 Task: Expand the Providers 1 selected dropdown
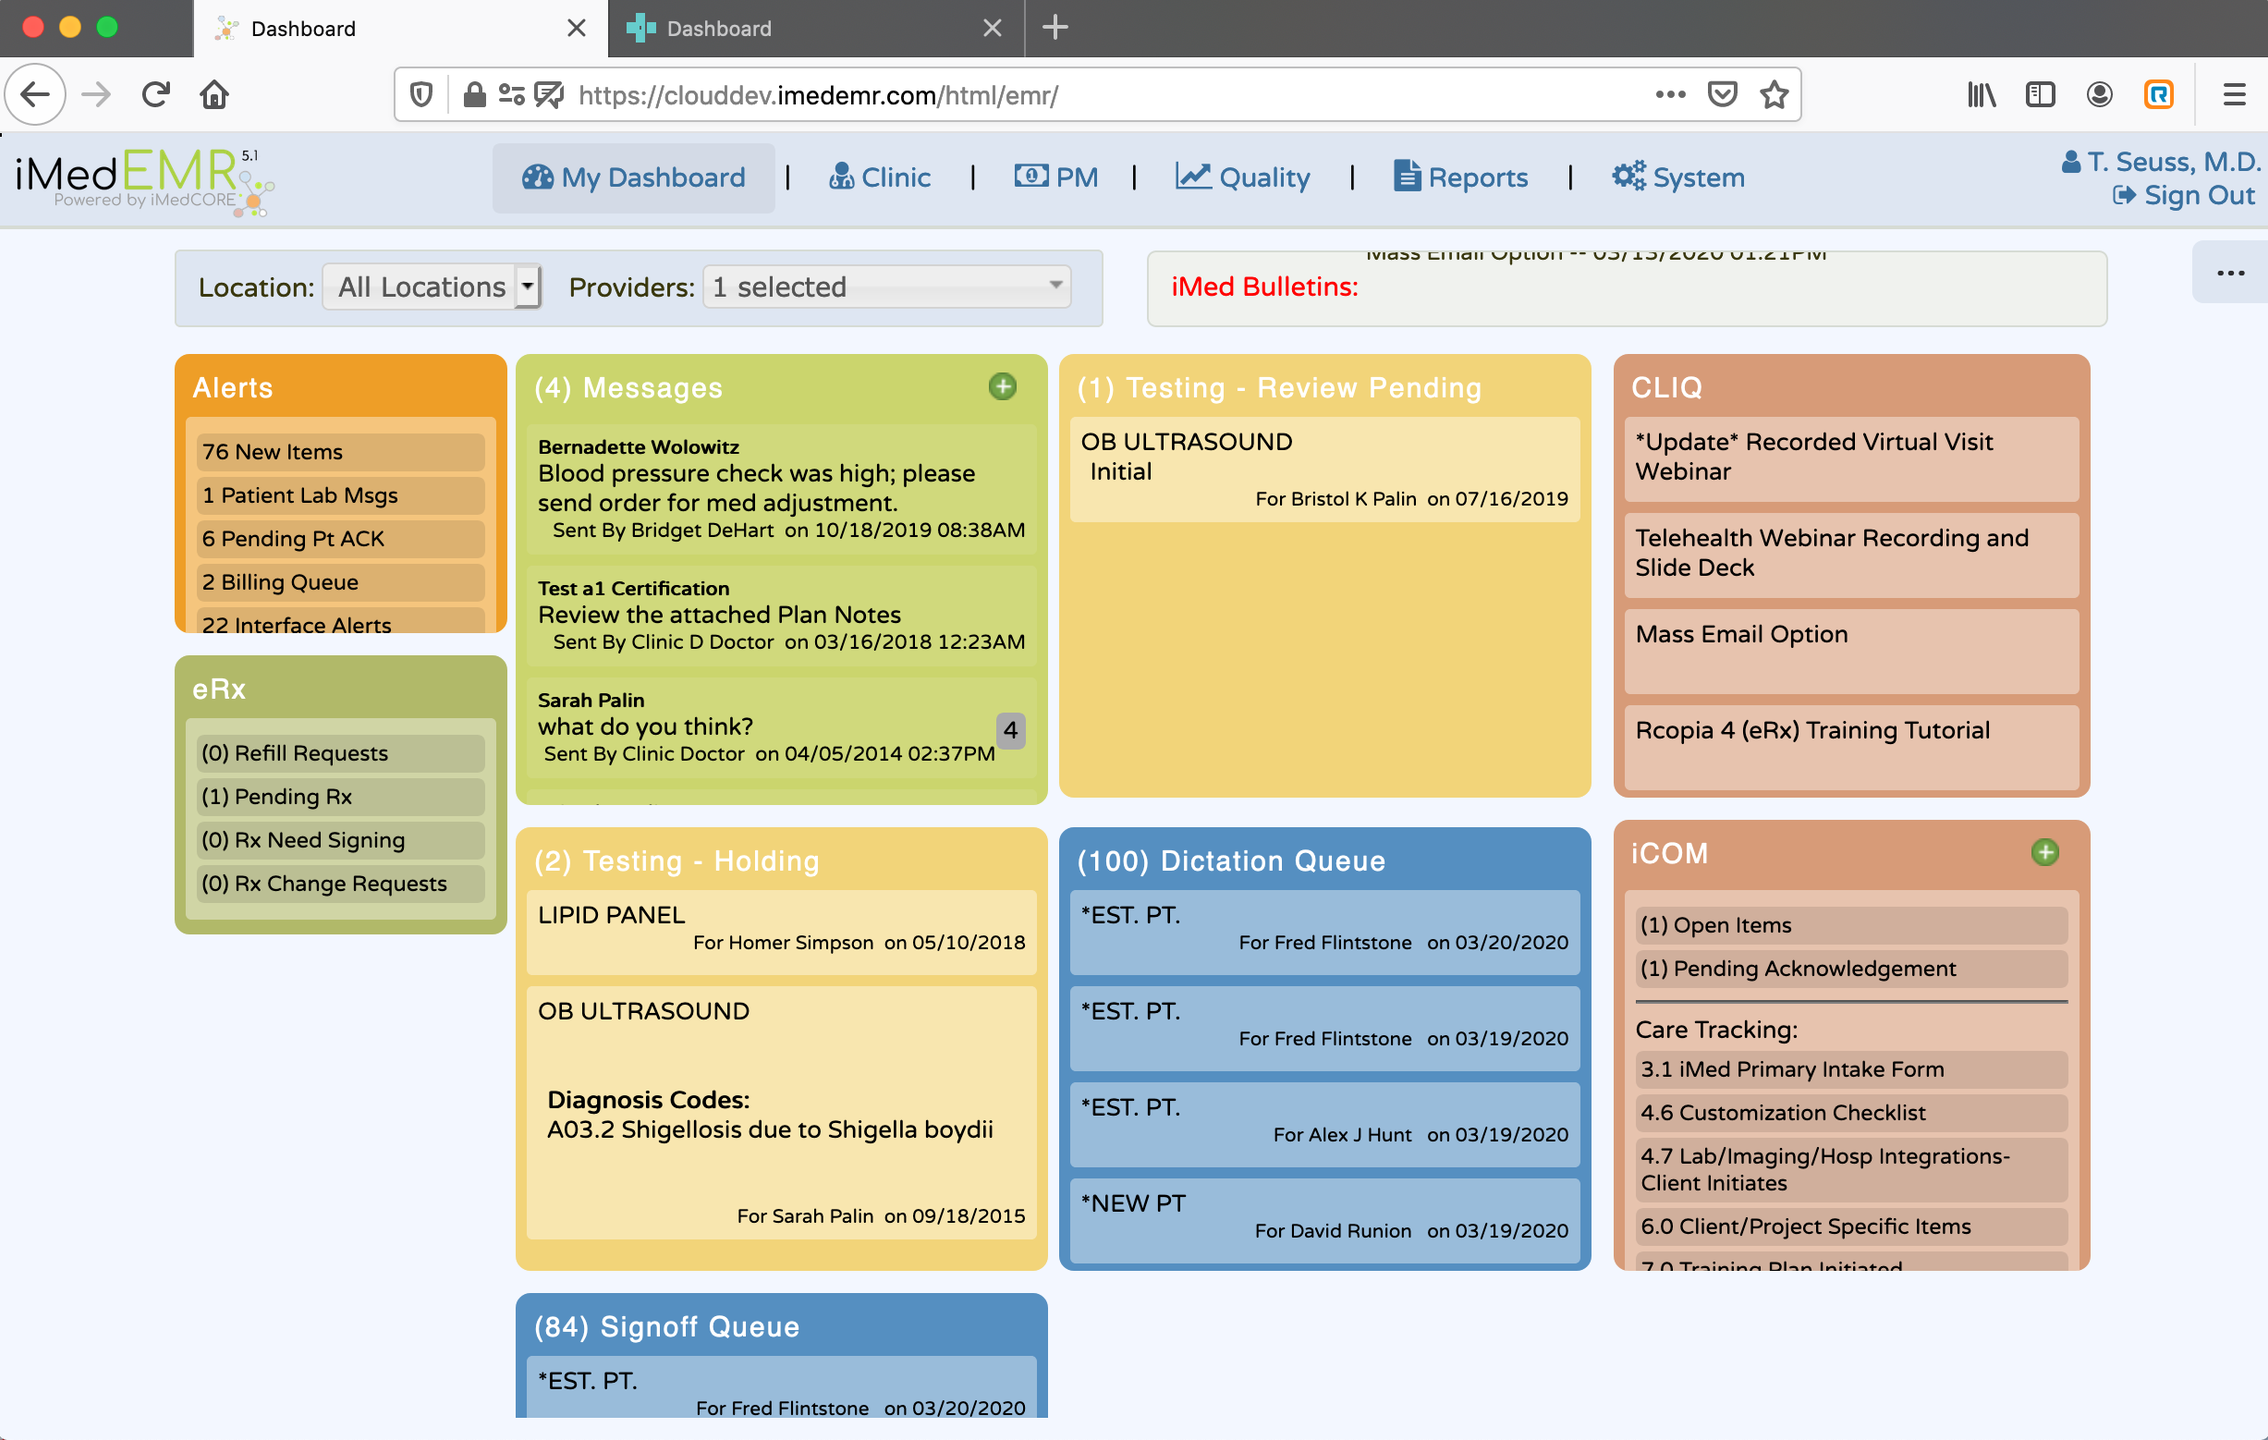point(886,287)
